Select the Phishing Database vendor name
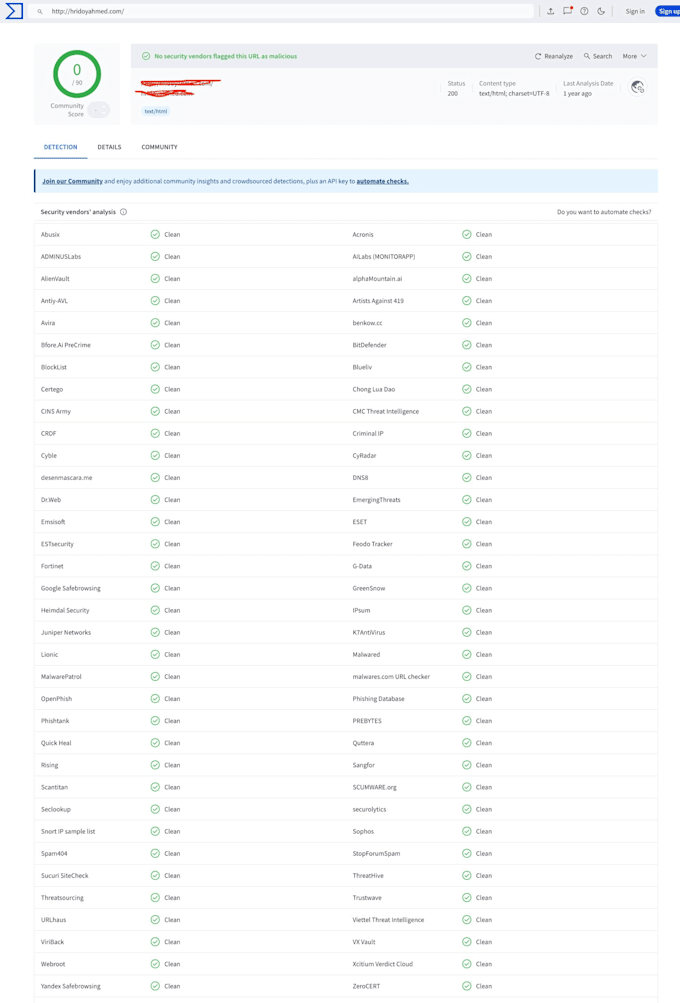This screenshot has height=1003, width=680. (378, 699)
